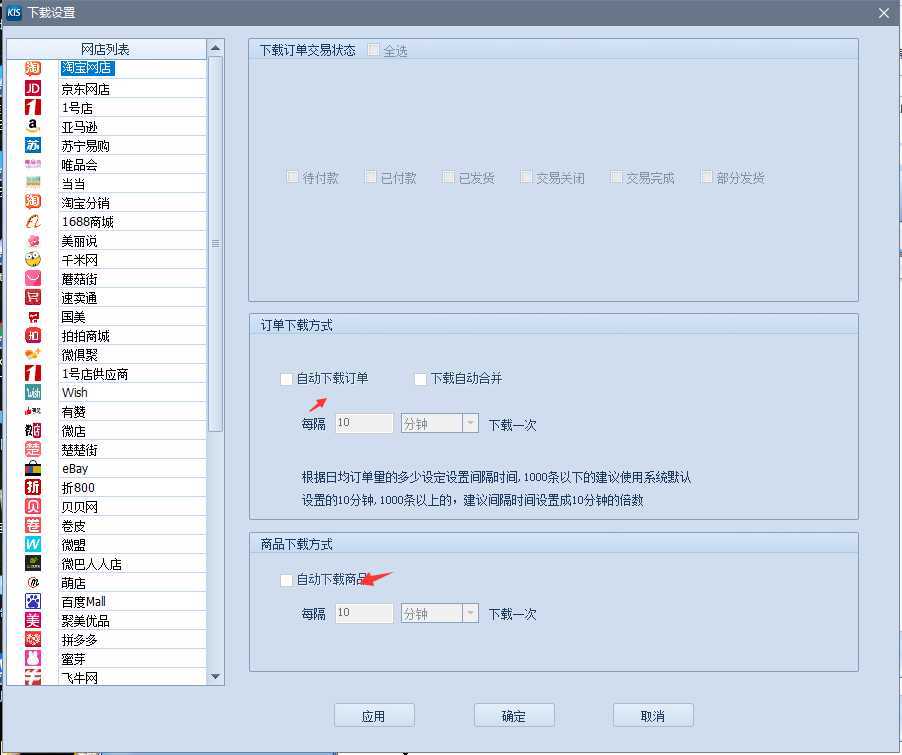Click the icon beside 折800
The image size is (902, 755).
coord(33,487)
